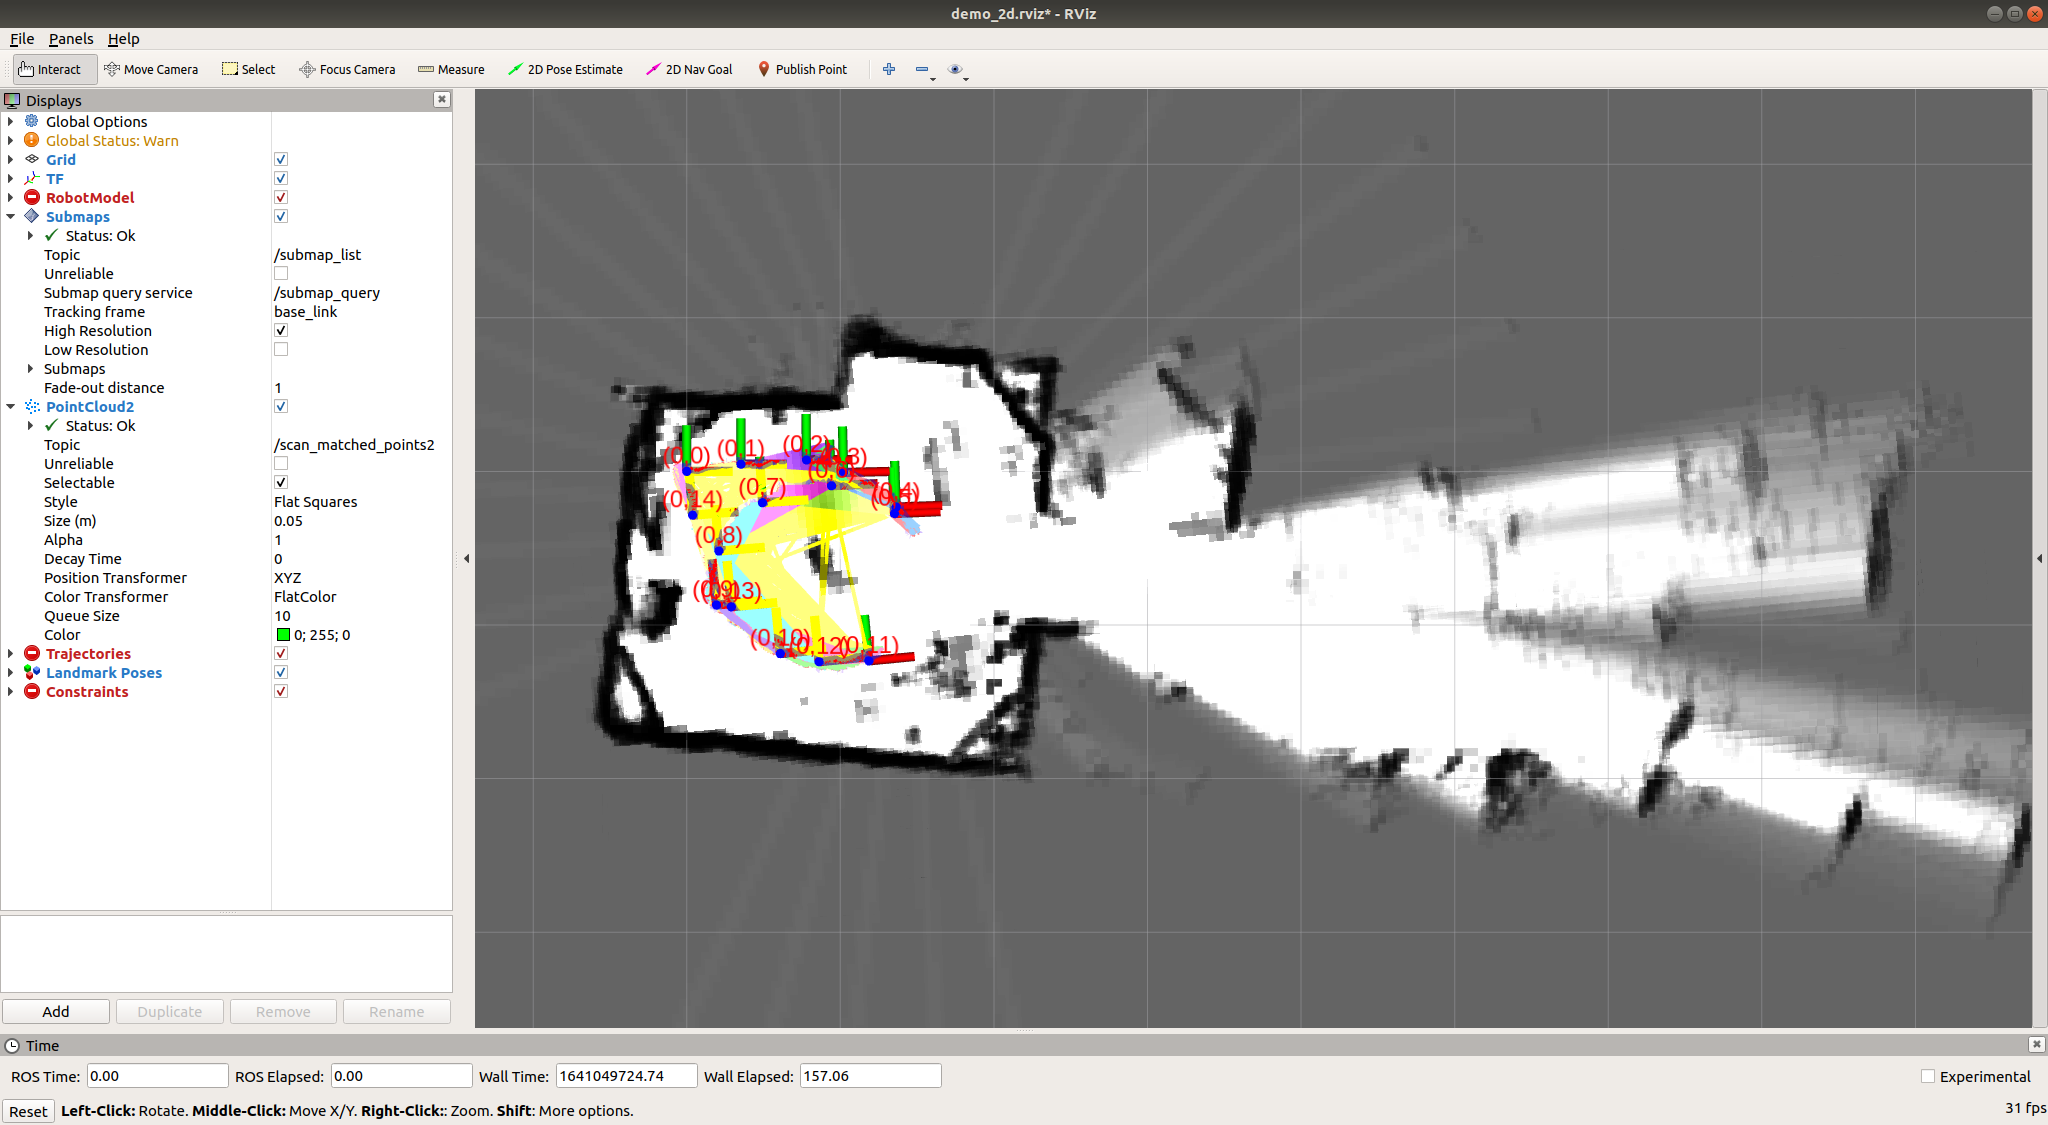Click inside the Wall Time field
Image resolution: width=2048 pixels, height=1125 pixels.
click(x=625, y=1075)
